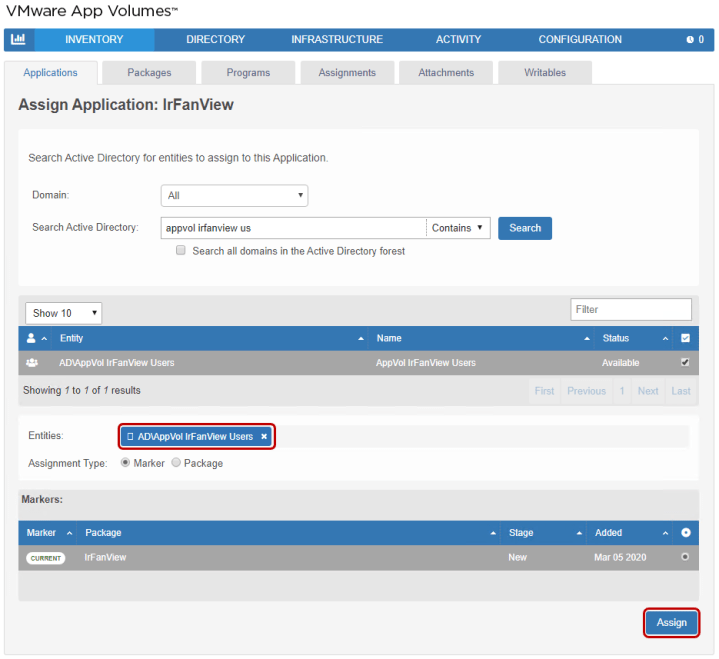This screenshot has width=719, height=659.
Task: Click the clock activity indicator icon
Action: tap(689, 40)
